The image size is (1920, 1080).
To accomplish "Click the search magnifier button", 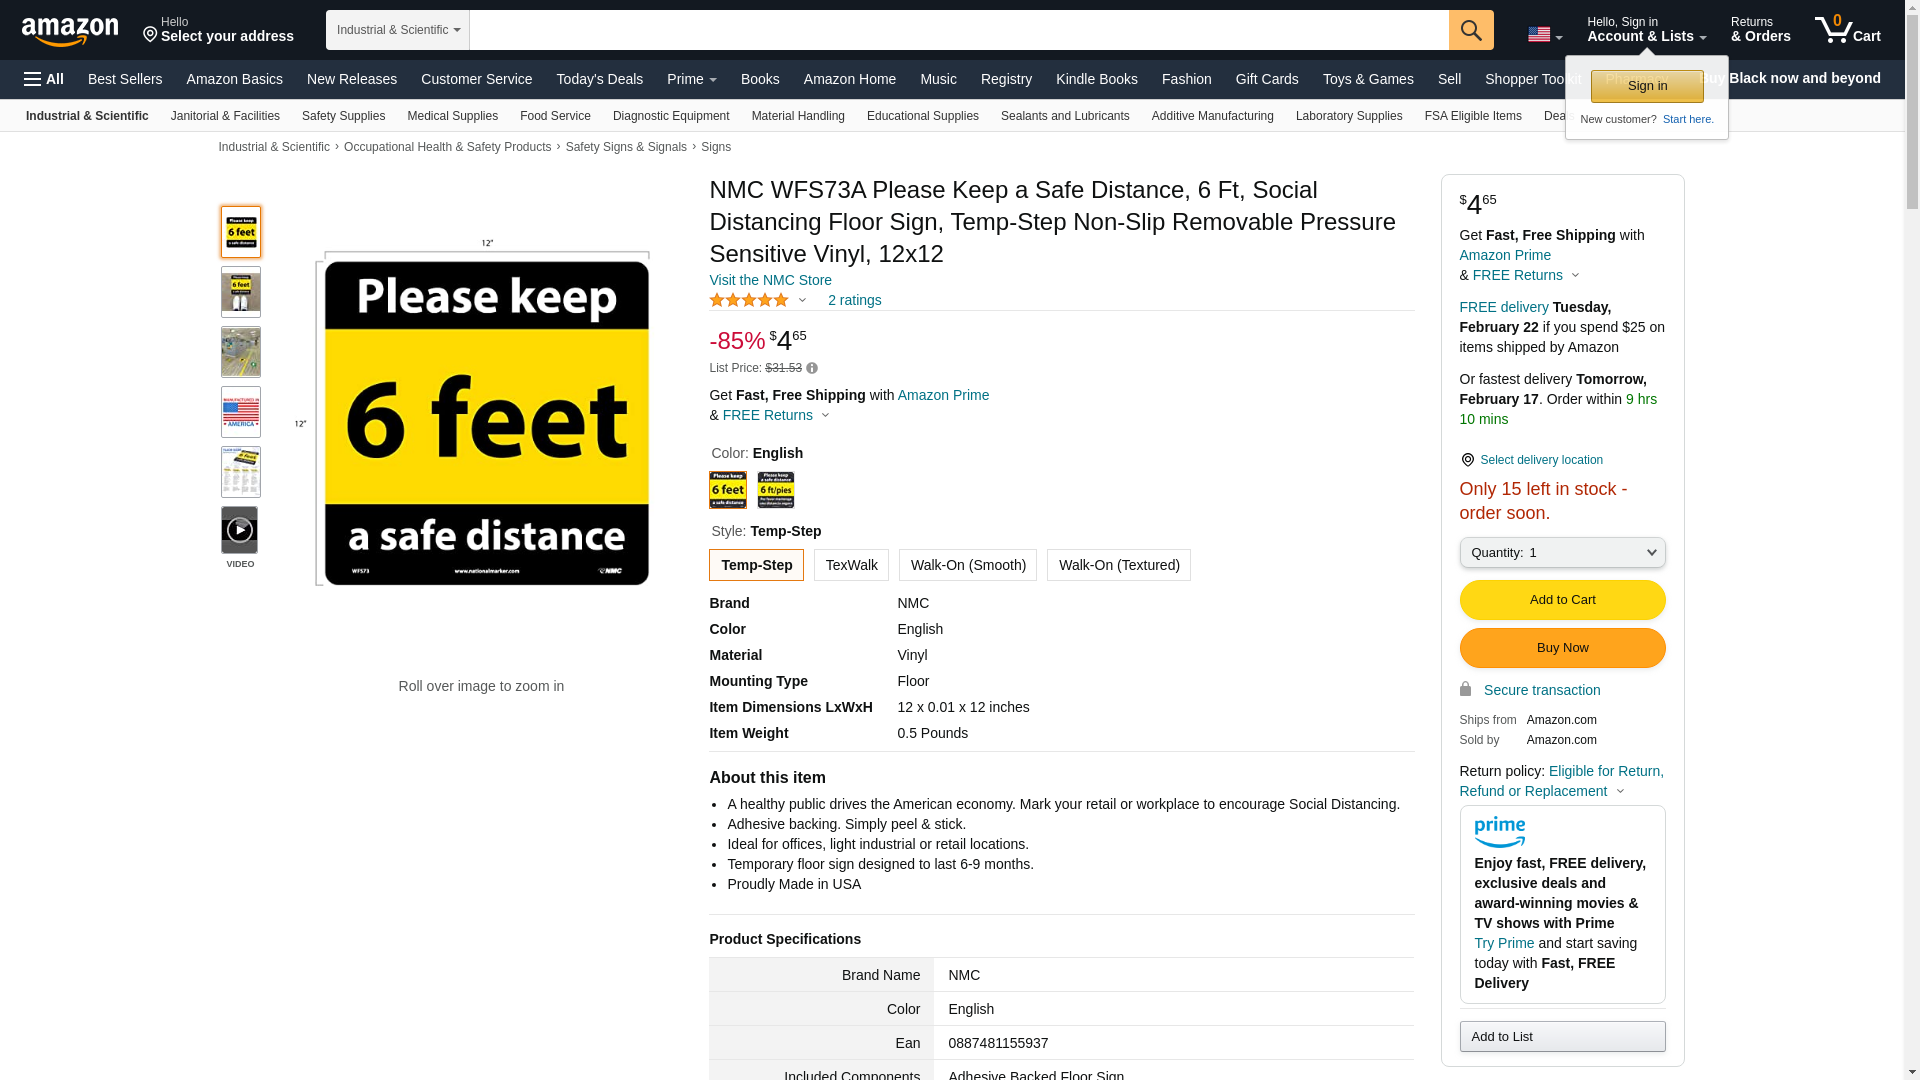I will pyautogui.click(x=1470, y=30).
